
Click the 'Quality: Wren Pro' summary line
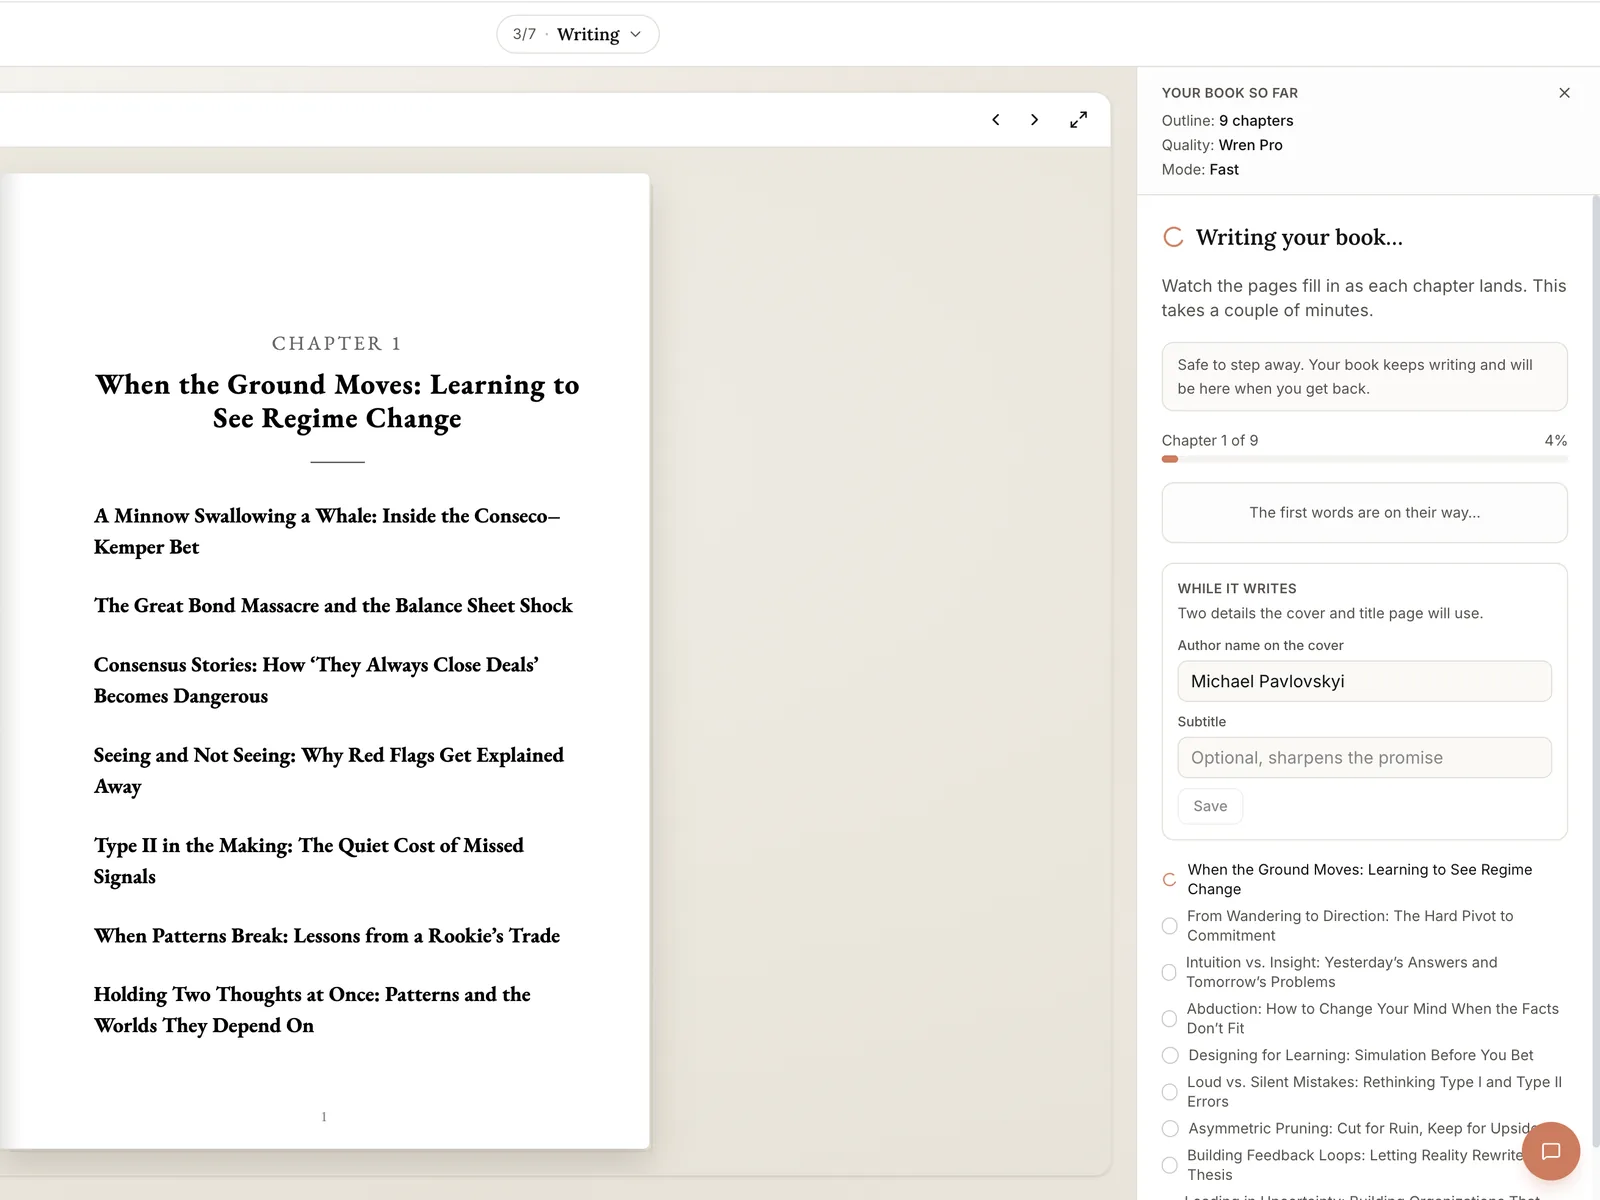point(1222,145)
